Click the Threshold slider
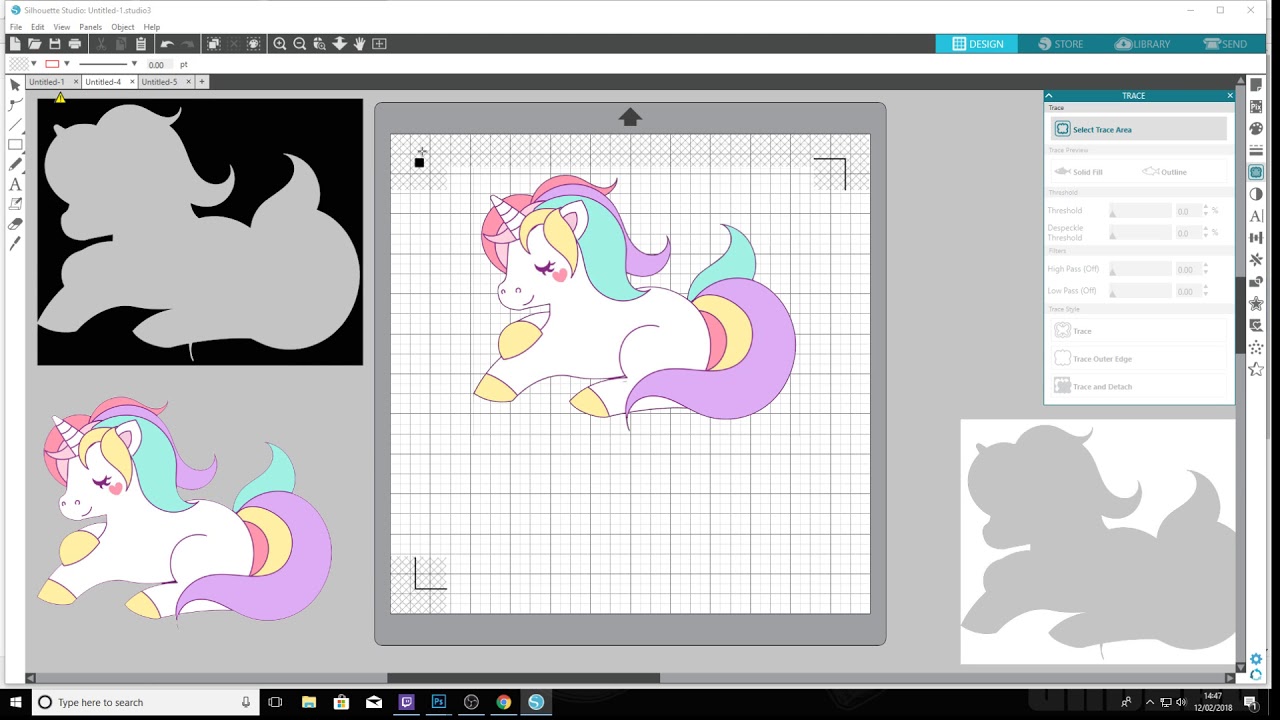Viewport: 1280px width, 720px height. tap(1140, 211)
